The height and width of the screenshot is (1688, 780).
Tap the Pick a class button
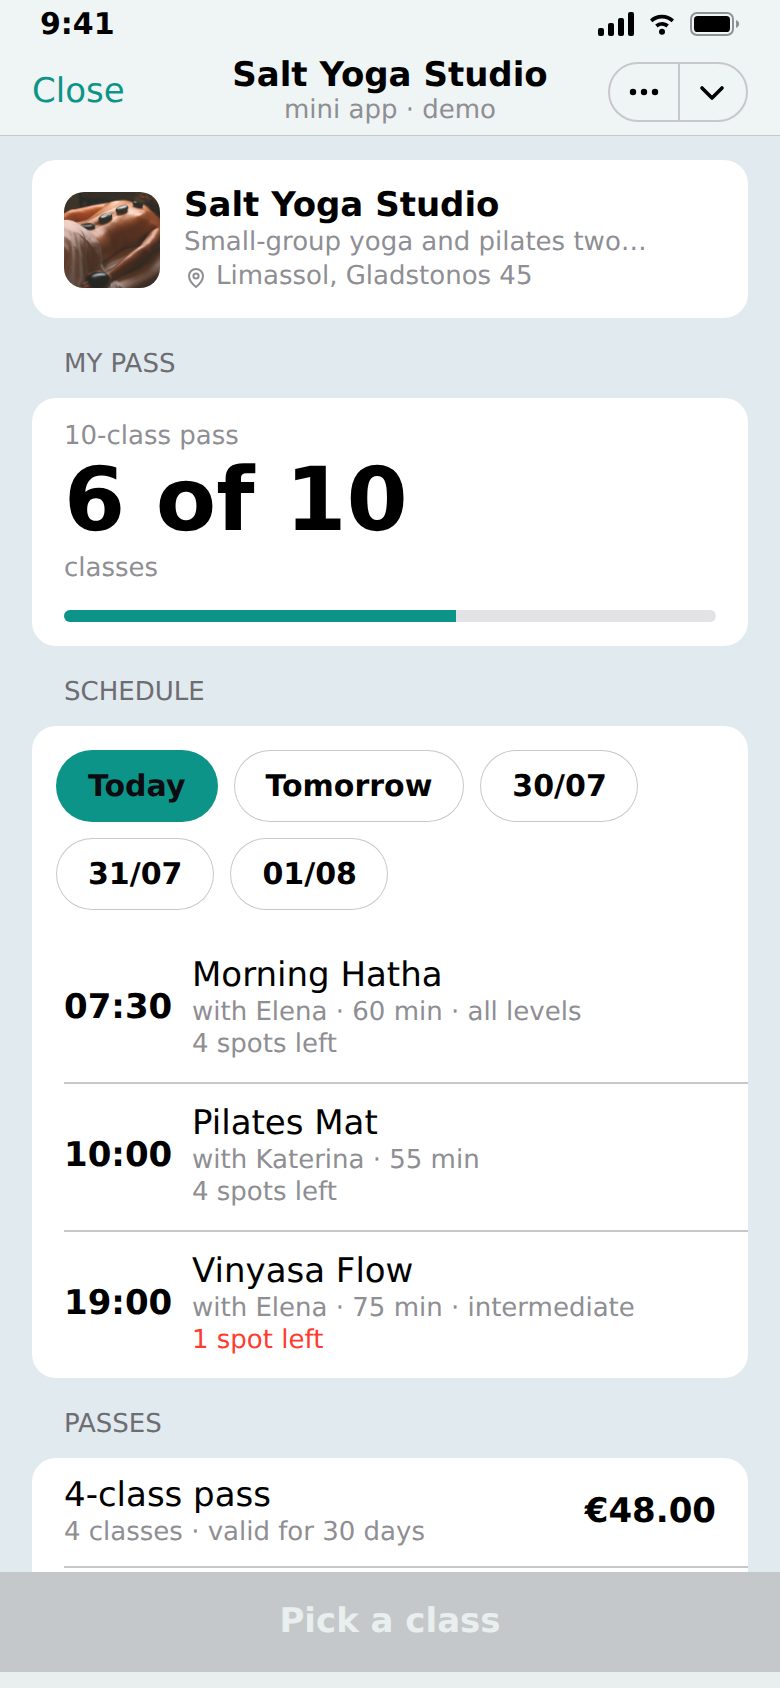pyautogui.click(x=390, y=1620)
